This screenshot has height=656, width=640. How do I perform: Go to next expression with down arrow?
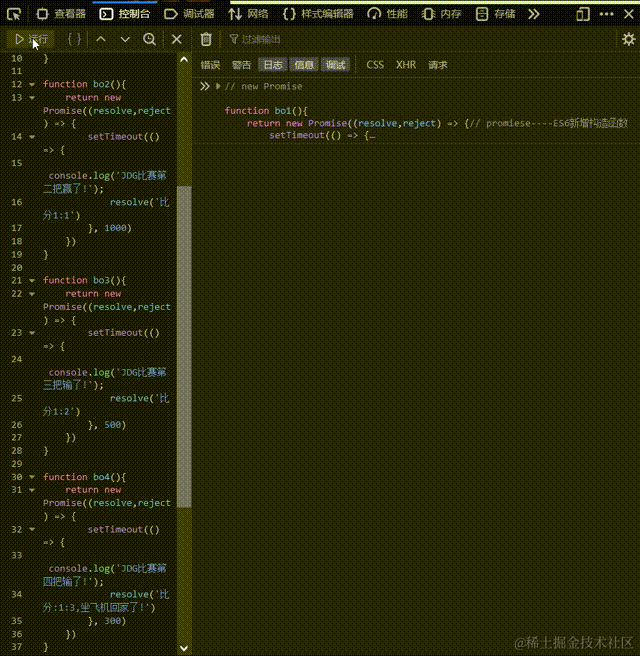pyautogui.click(x=125, y=39)
